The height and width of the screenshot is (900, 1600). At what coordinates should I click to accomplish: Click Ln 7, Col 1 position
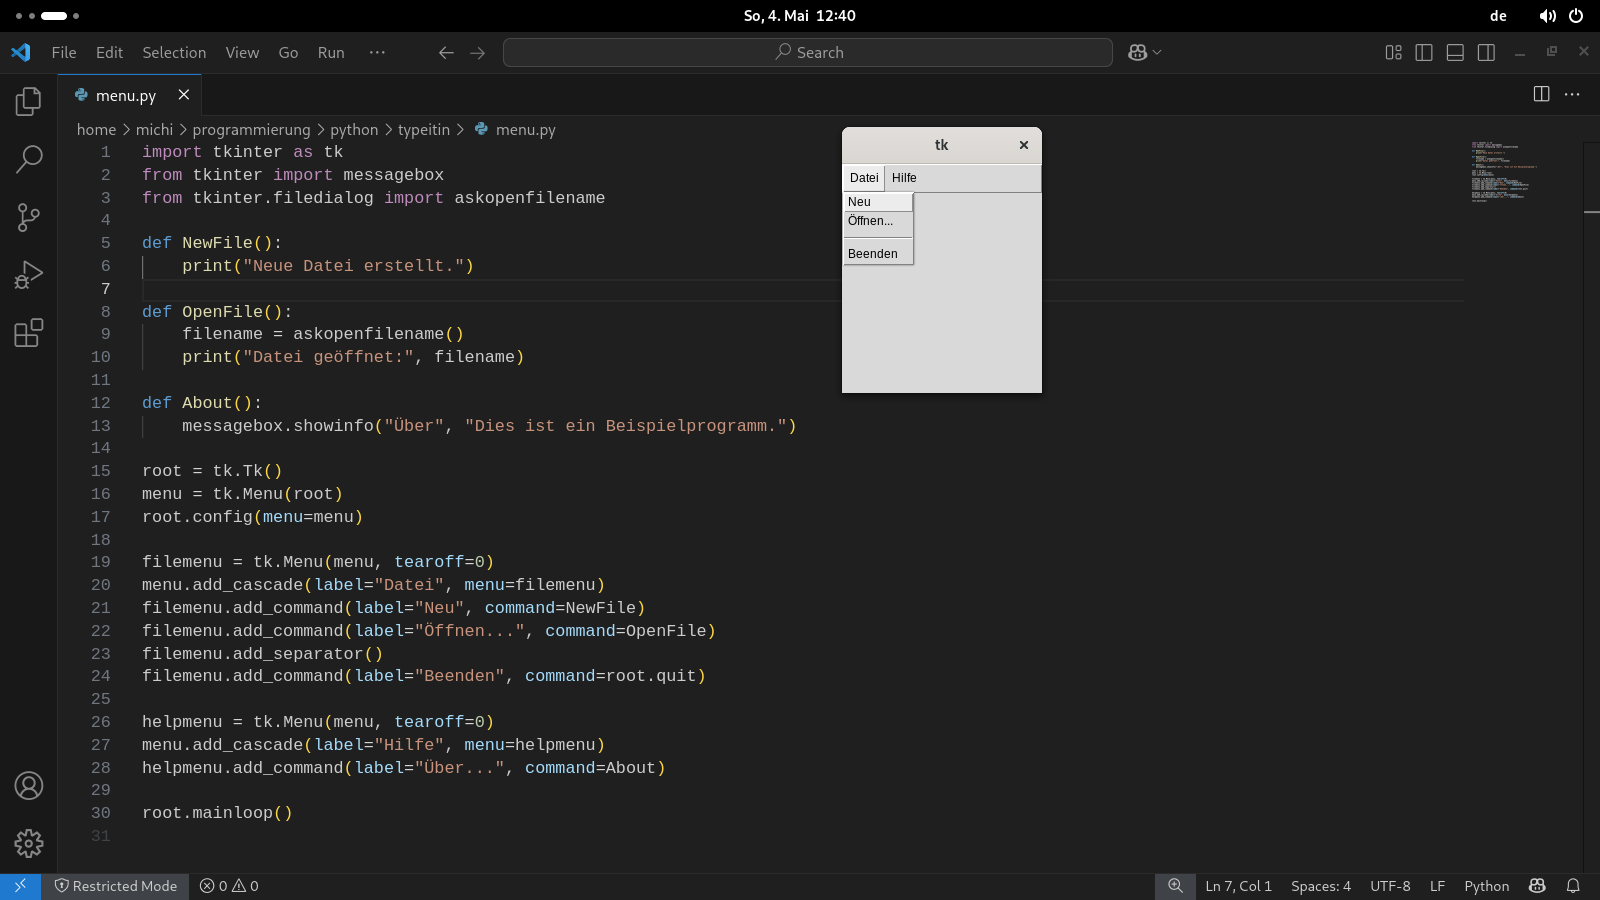pos(1238,886)
